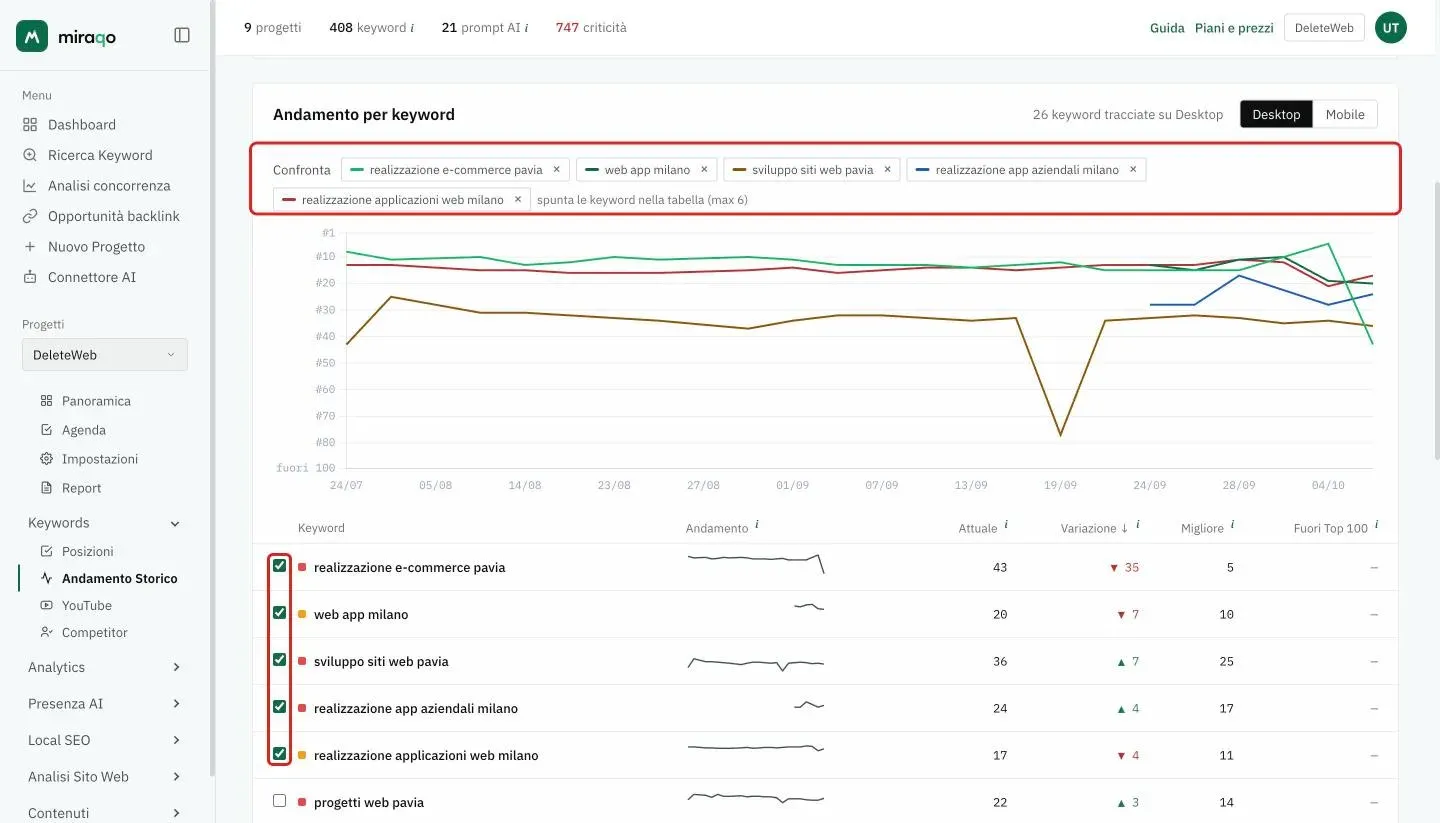Image resolution: width=1440 pixels, height=823 pixels.
Task: Click the Dashboard grid icon
Action: 30,125
